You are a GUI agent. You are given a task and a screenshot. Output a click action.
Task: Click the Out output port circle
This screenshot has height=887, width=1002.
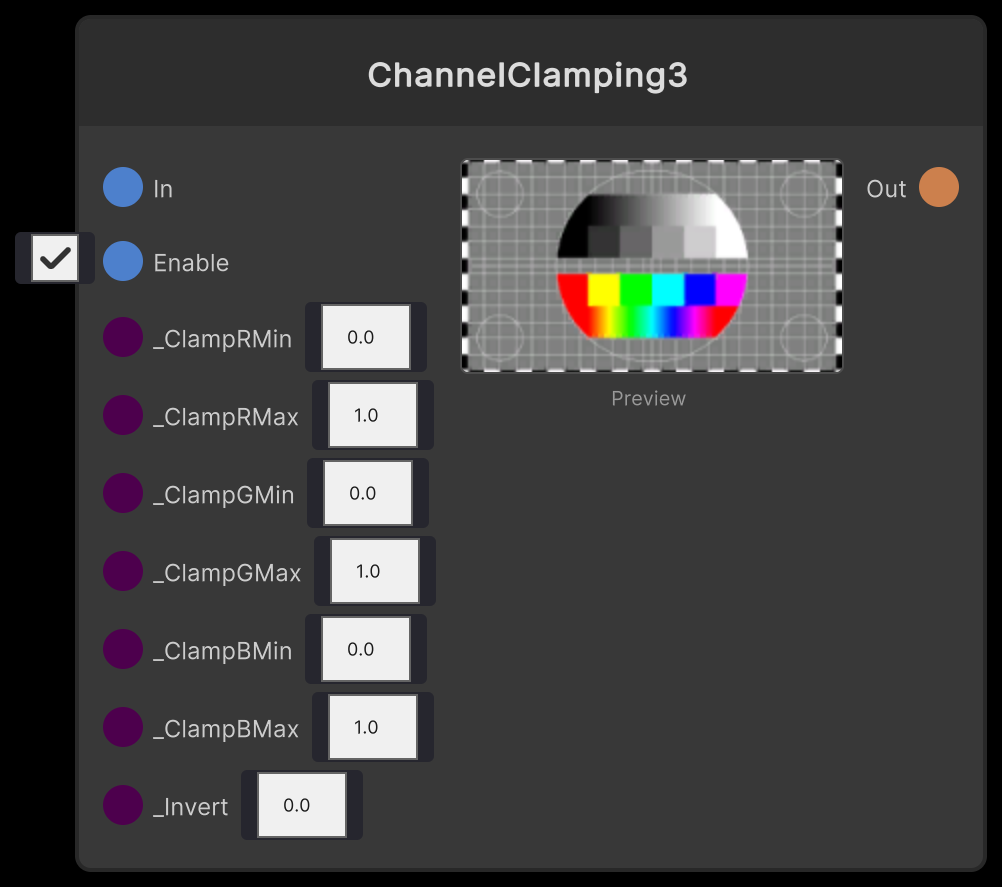938,187
